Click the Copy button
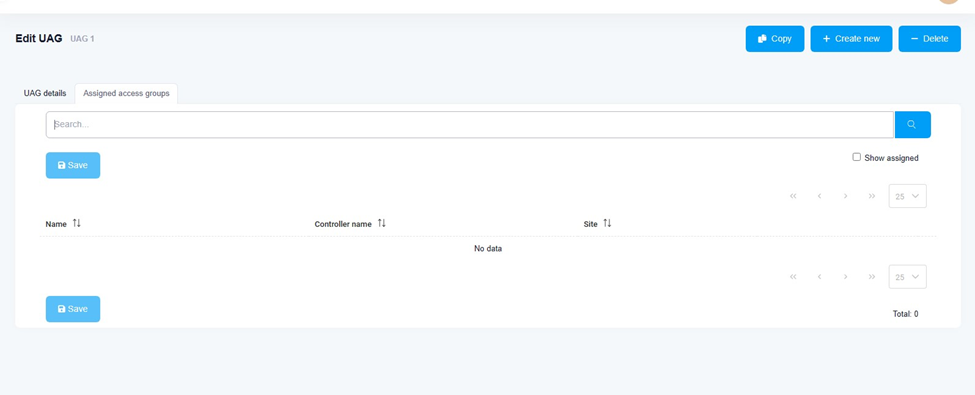Image resolution: width=975 pixels, height=395 pixels. [x=775, y=39]
